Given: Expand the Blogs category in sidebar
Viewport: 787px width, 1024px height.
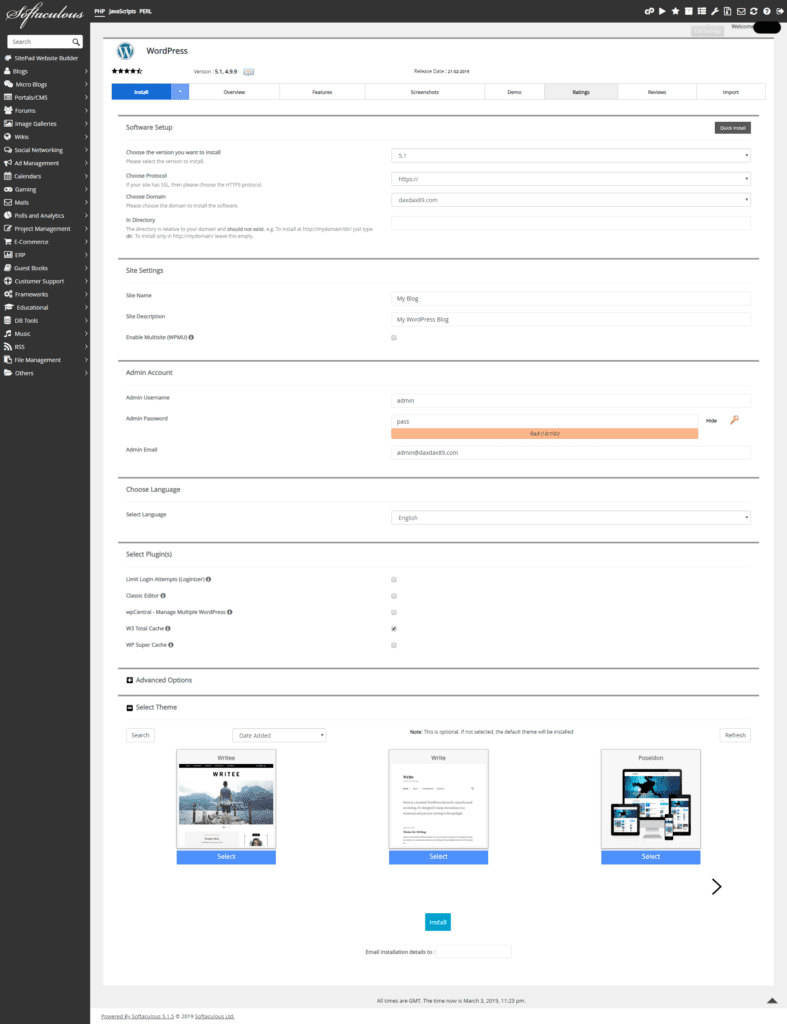Looking at the screenshot, I should tap(45, 71).
